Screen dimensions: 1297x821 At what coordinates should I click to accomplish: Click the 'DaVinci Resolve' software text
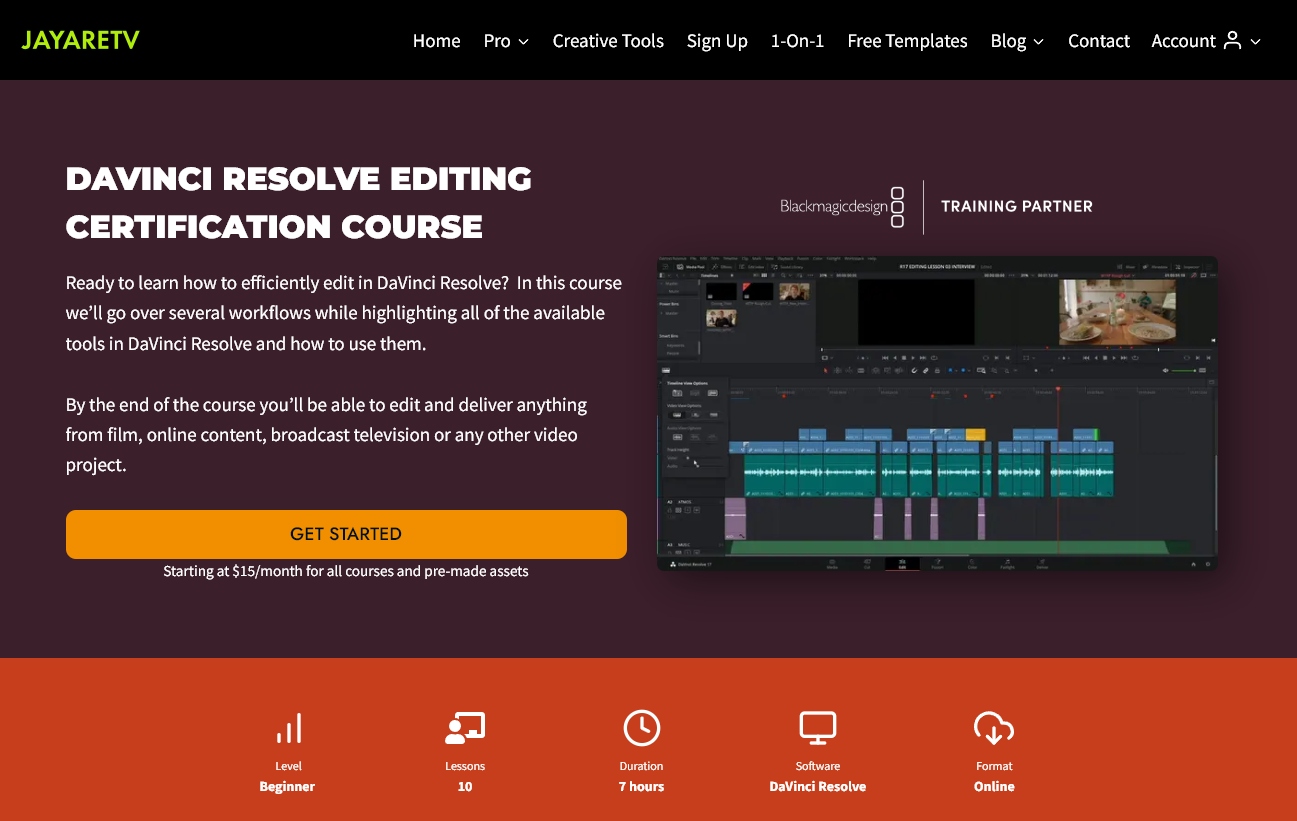(818, 787)
